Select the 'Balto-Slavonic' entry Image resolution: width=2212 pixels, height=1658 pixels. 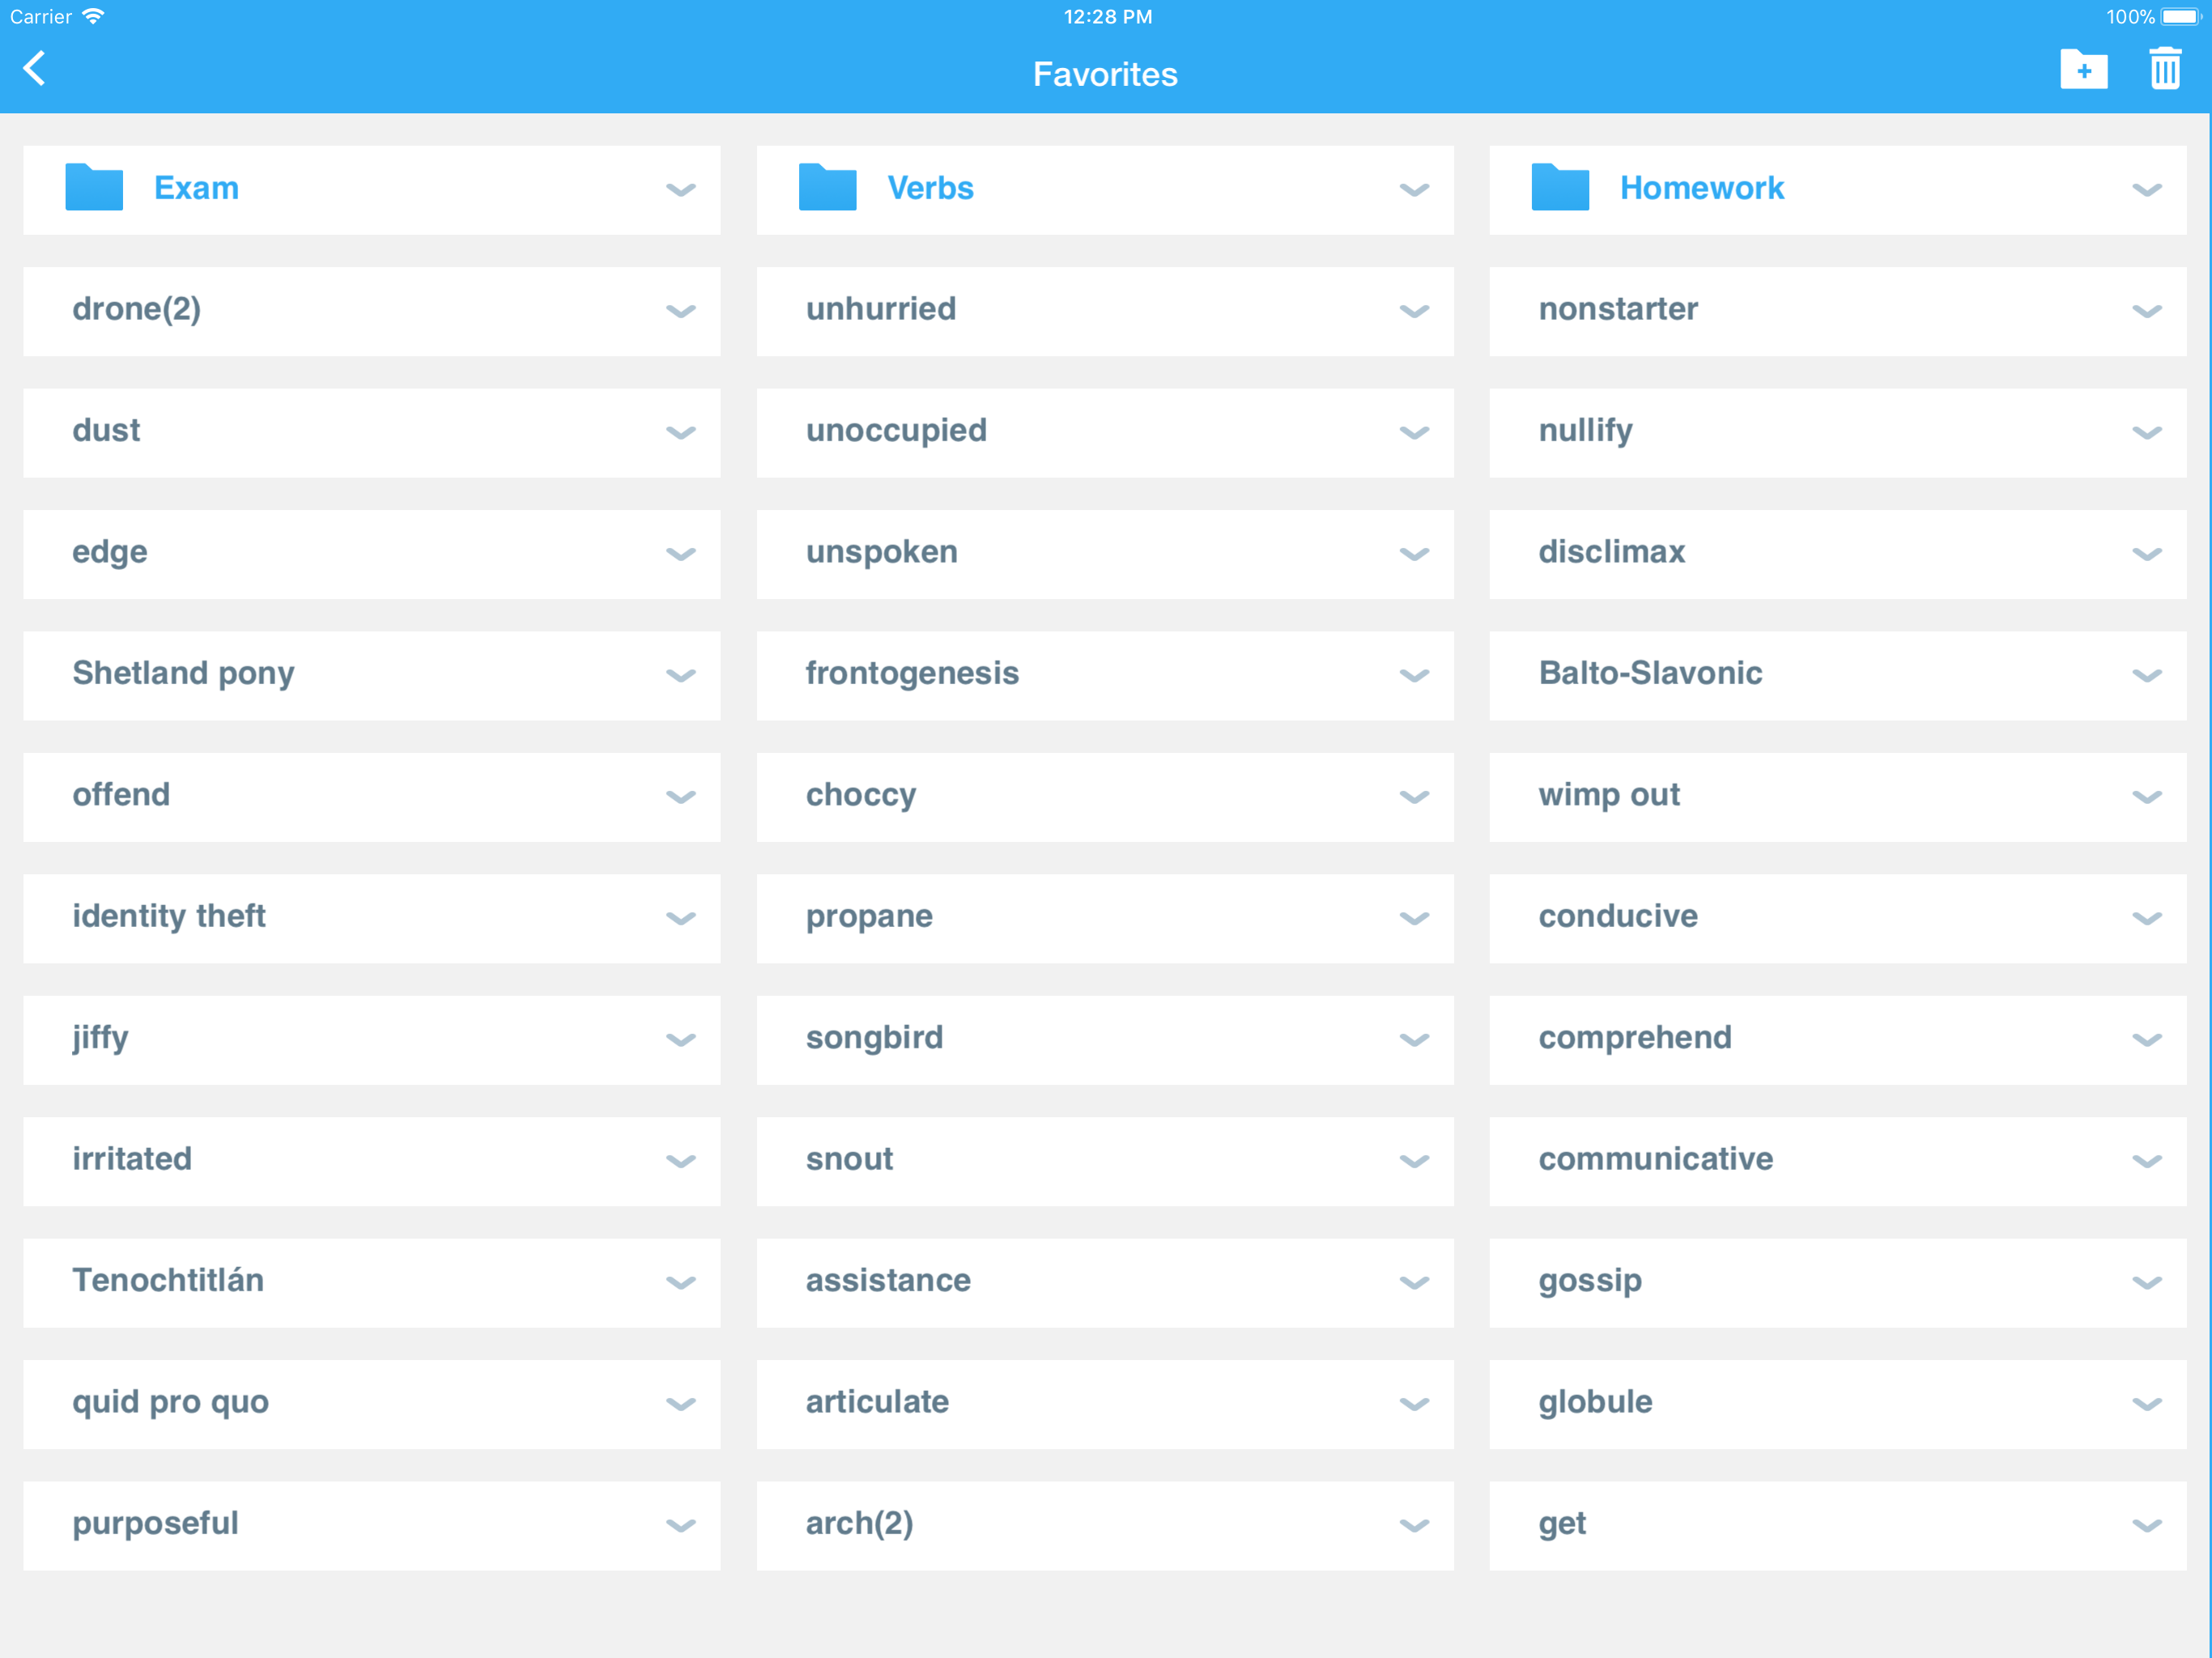pos(1650,673)
